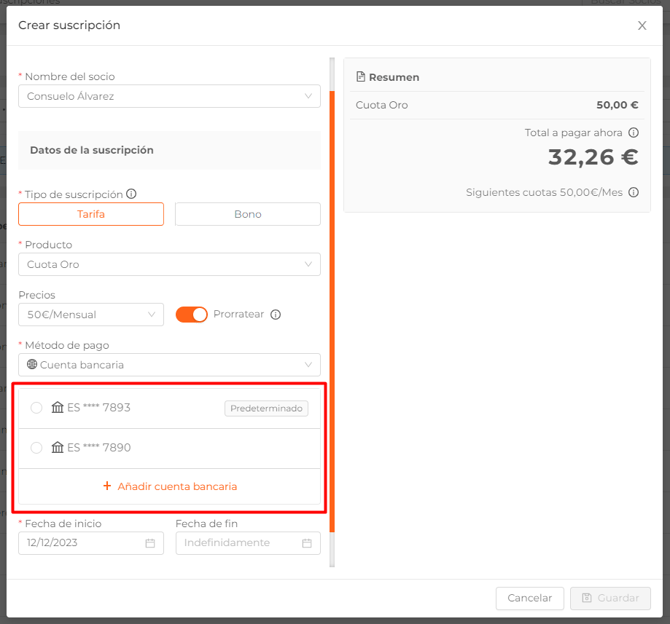
Task: Switch to Bono subscription type
Action: coord(247,214)
